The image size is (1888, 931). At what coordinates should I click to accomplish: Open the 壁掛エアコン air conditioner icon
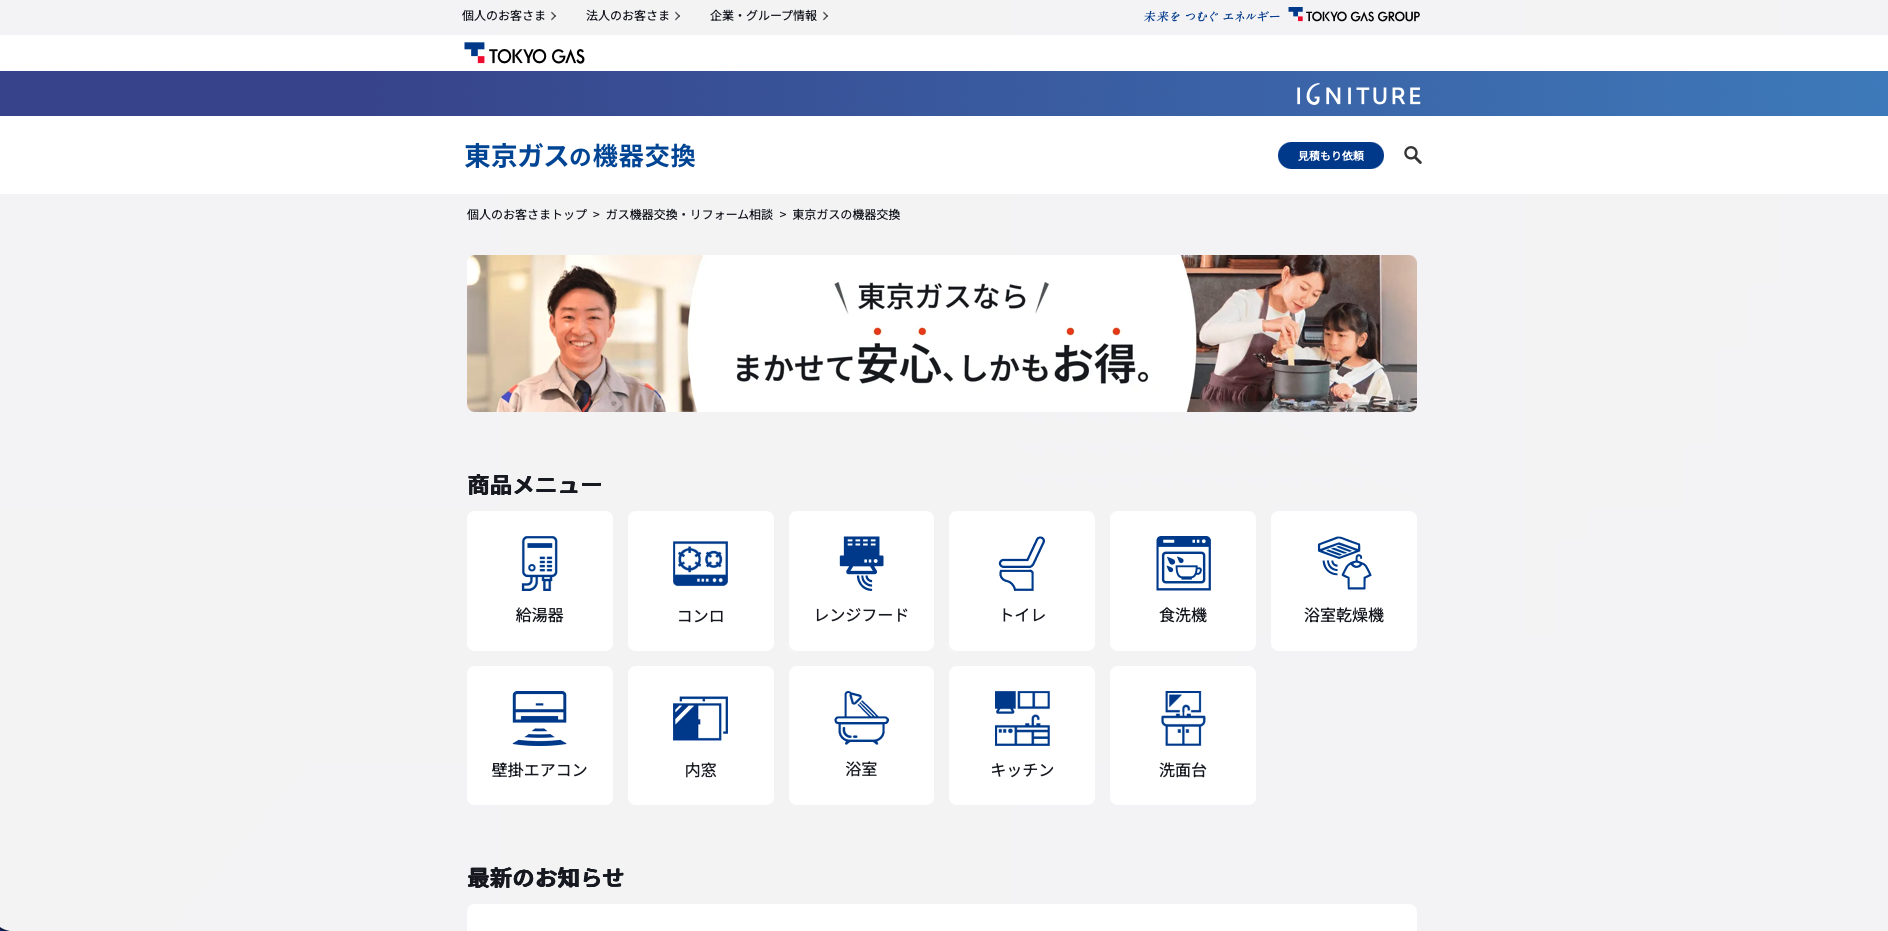539,719
